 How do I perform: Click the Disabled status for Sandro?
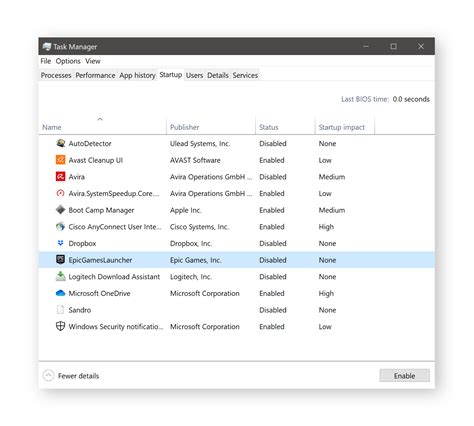273,310
